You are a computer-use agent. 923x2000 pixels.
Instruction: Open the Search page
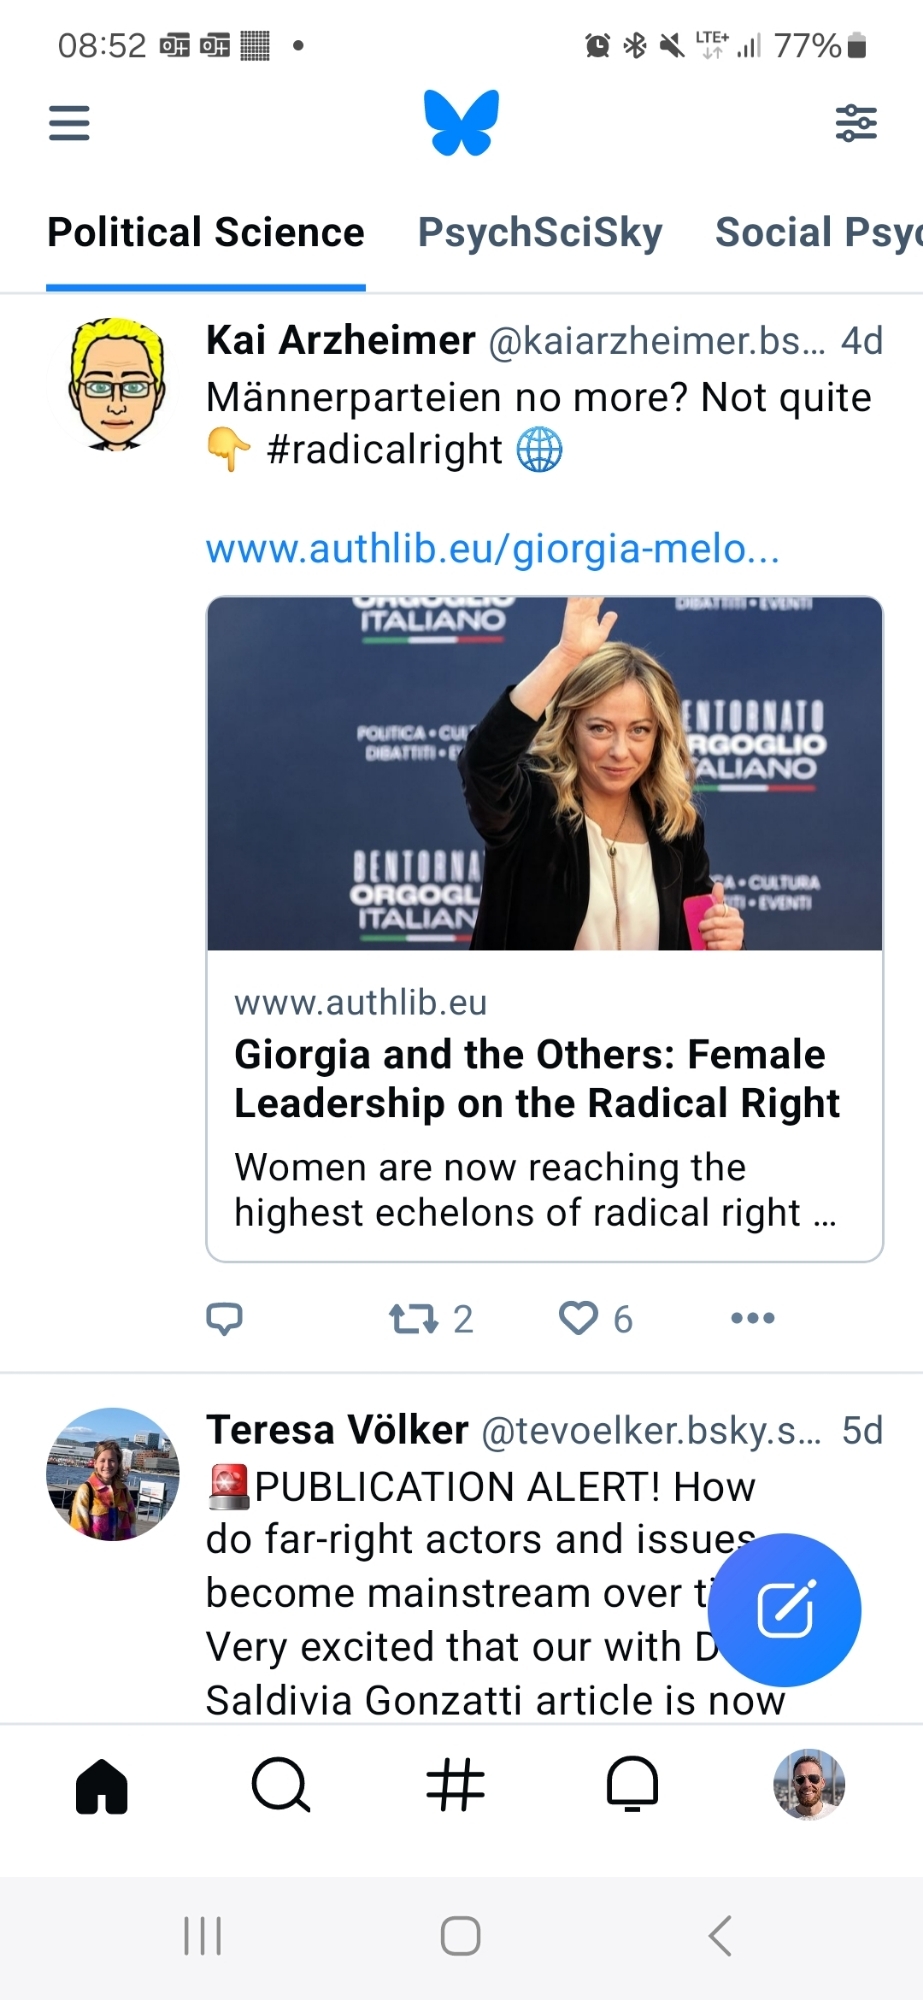point(281,1785)
